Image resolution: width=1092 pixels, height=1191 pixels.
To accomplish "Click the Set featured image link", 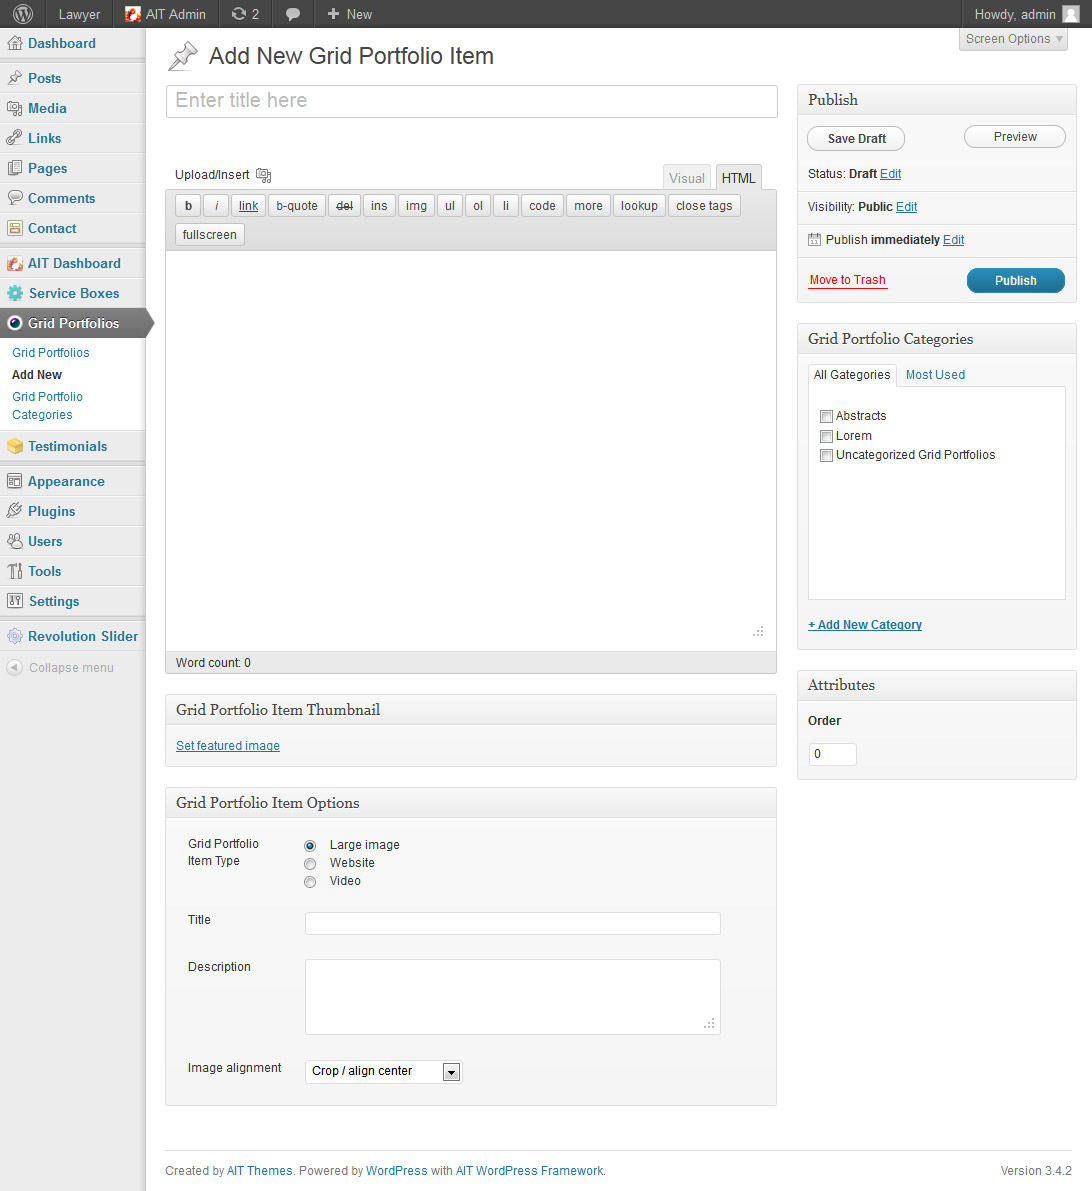I will click(228, 746).
